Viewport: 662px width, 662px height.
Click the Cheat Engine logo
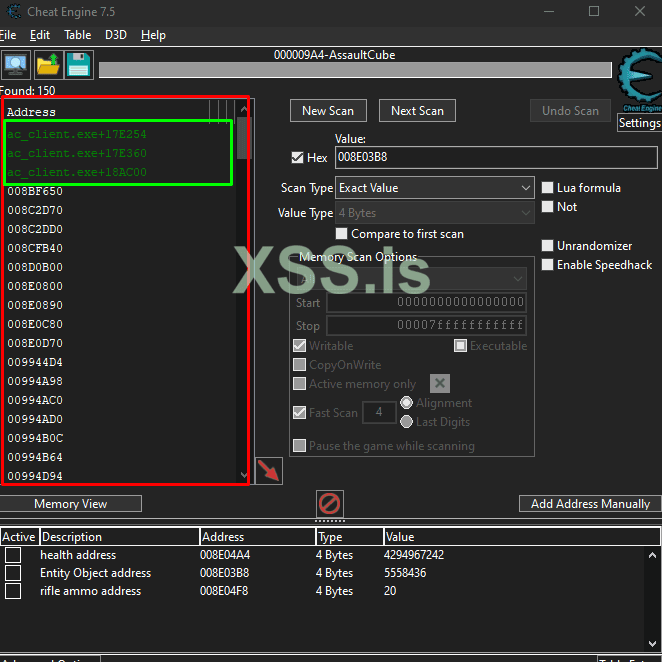click(640, 80)
